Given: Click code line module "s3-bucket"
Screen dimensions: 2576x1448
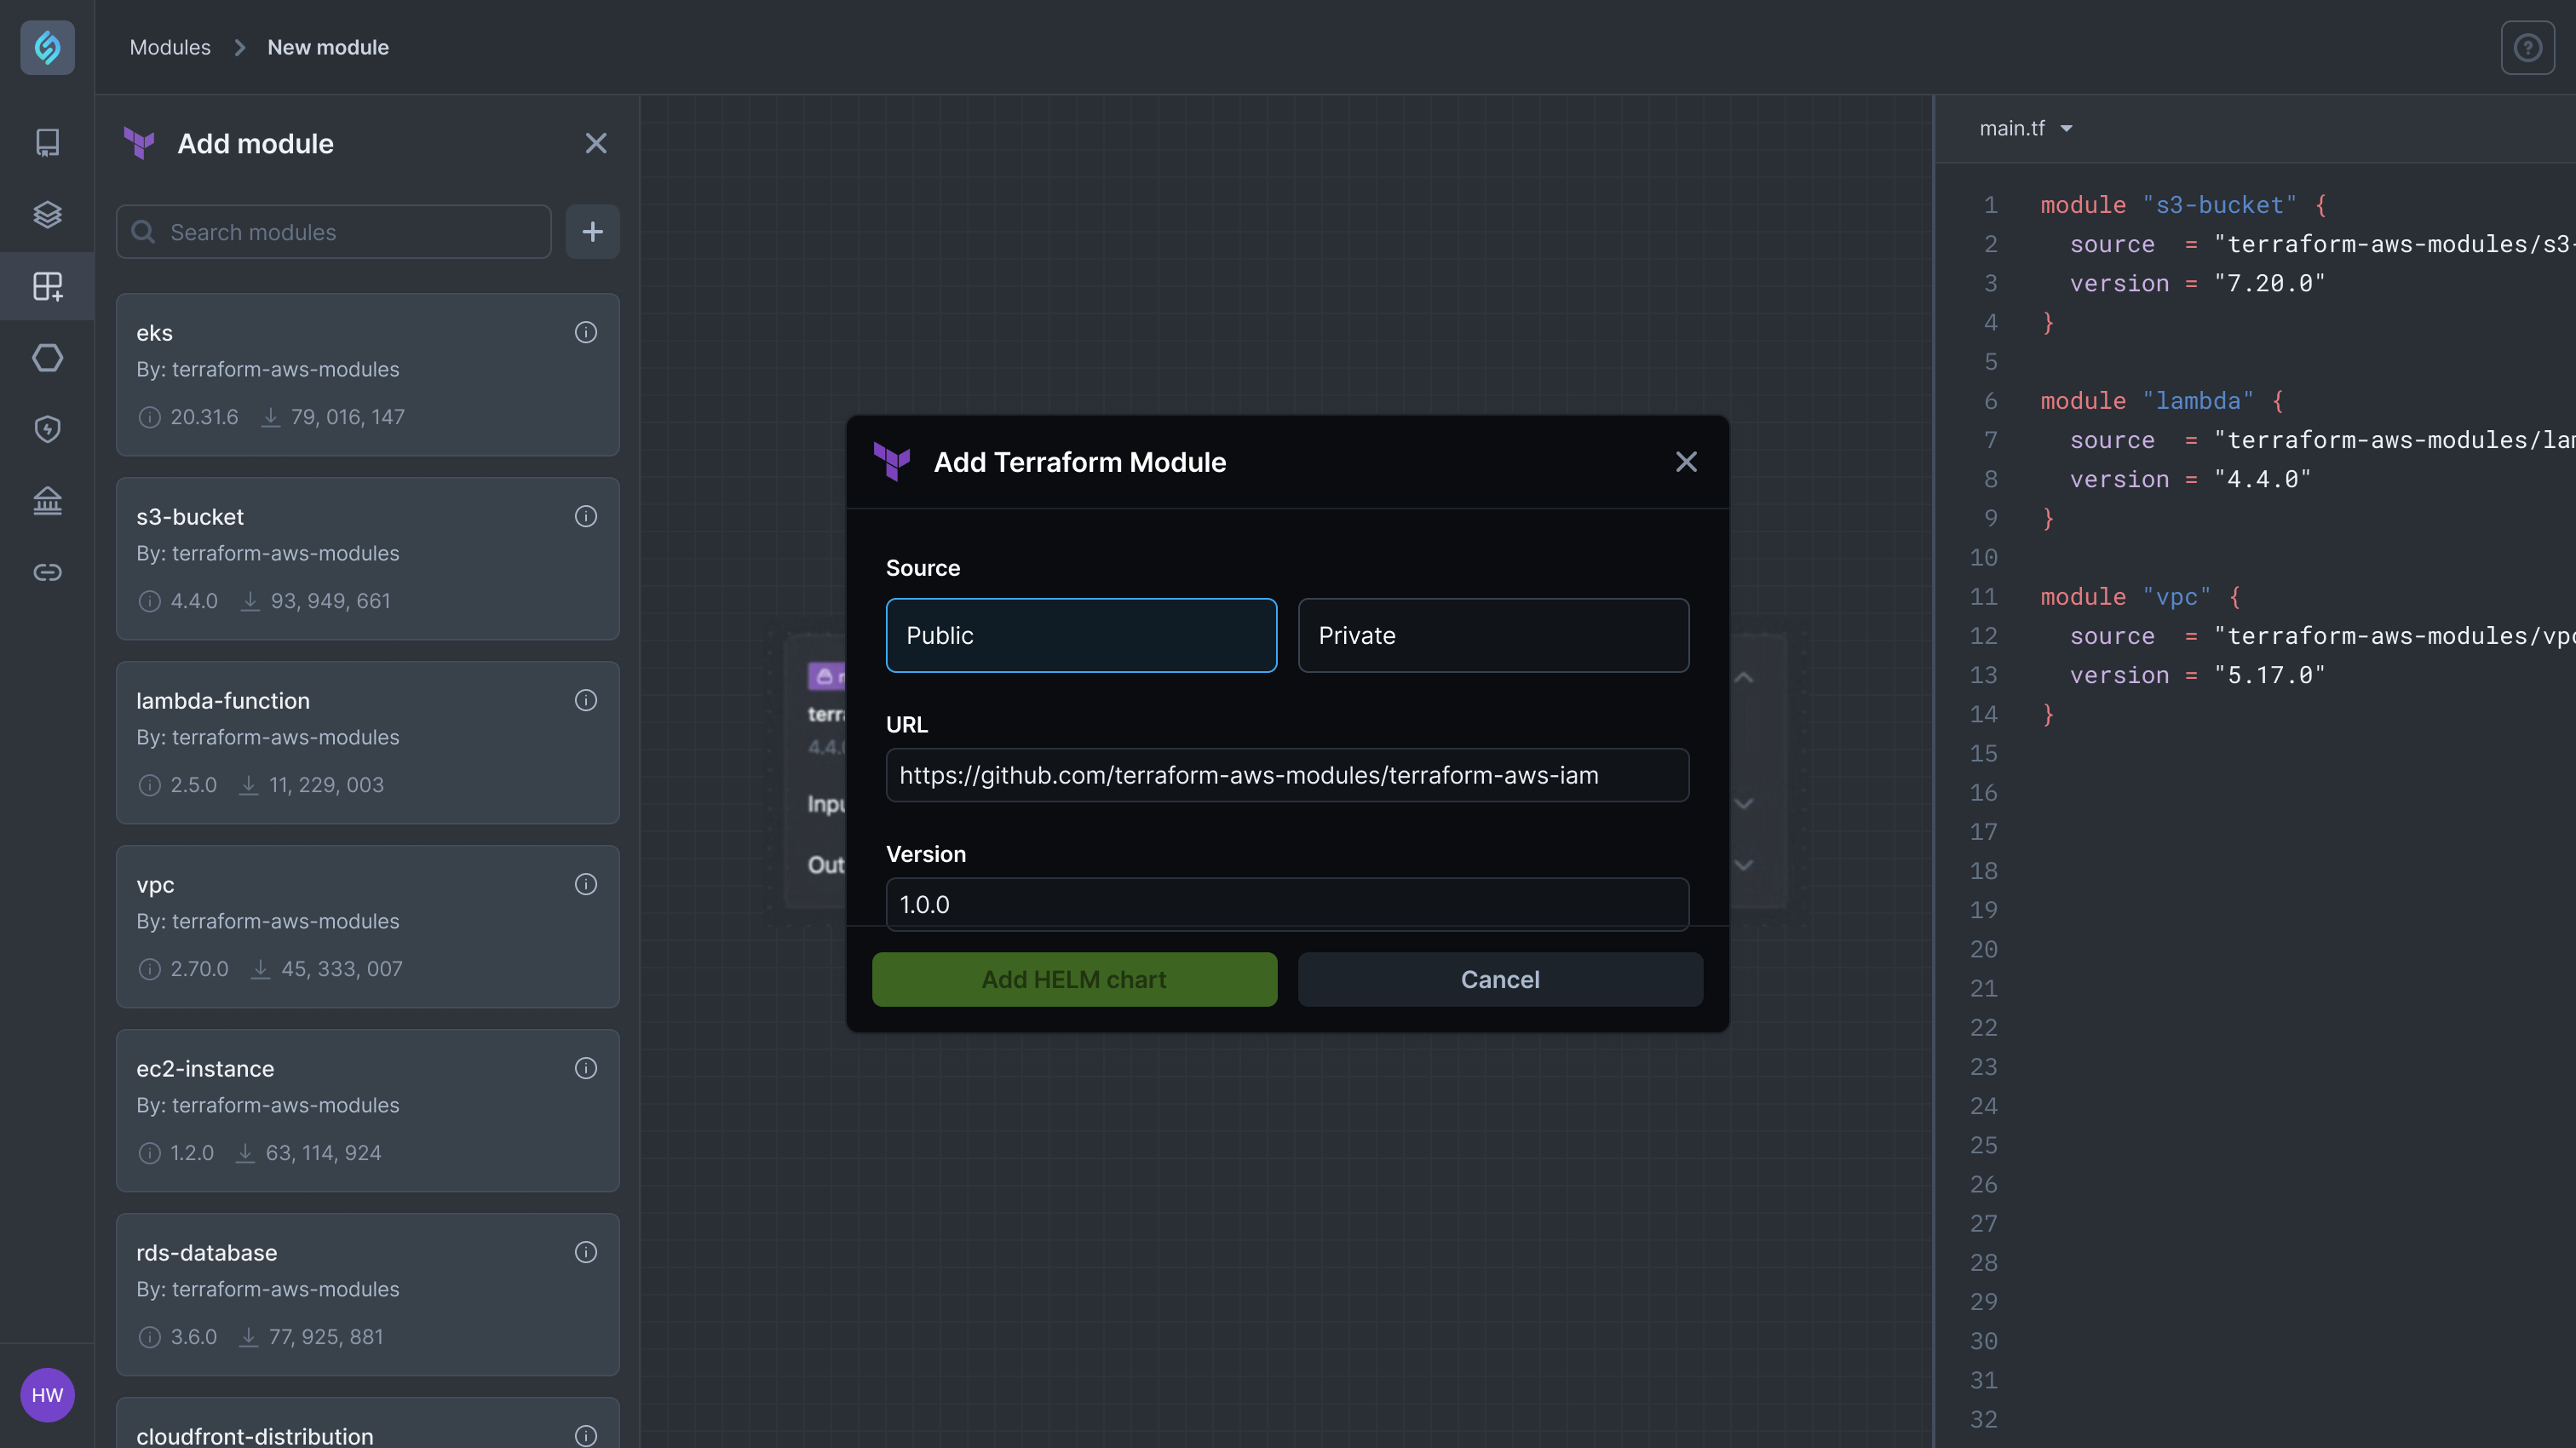Looking at the screenshot, I should point(2184,205).
